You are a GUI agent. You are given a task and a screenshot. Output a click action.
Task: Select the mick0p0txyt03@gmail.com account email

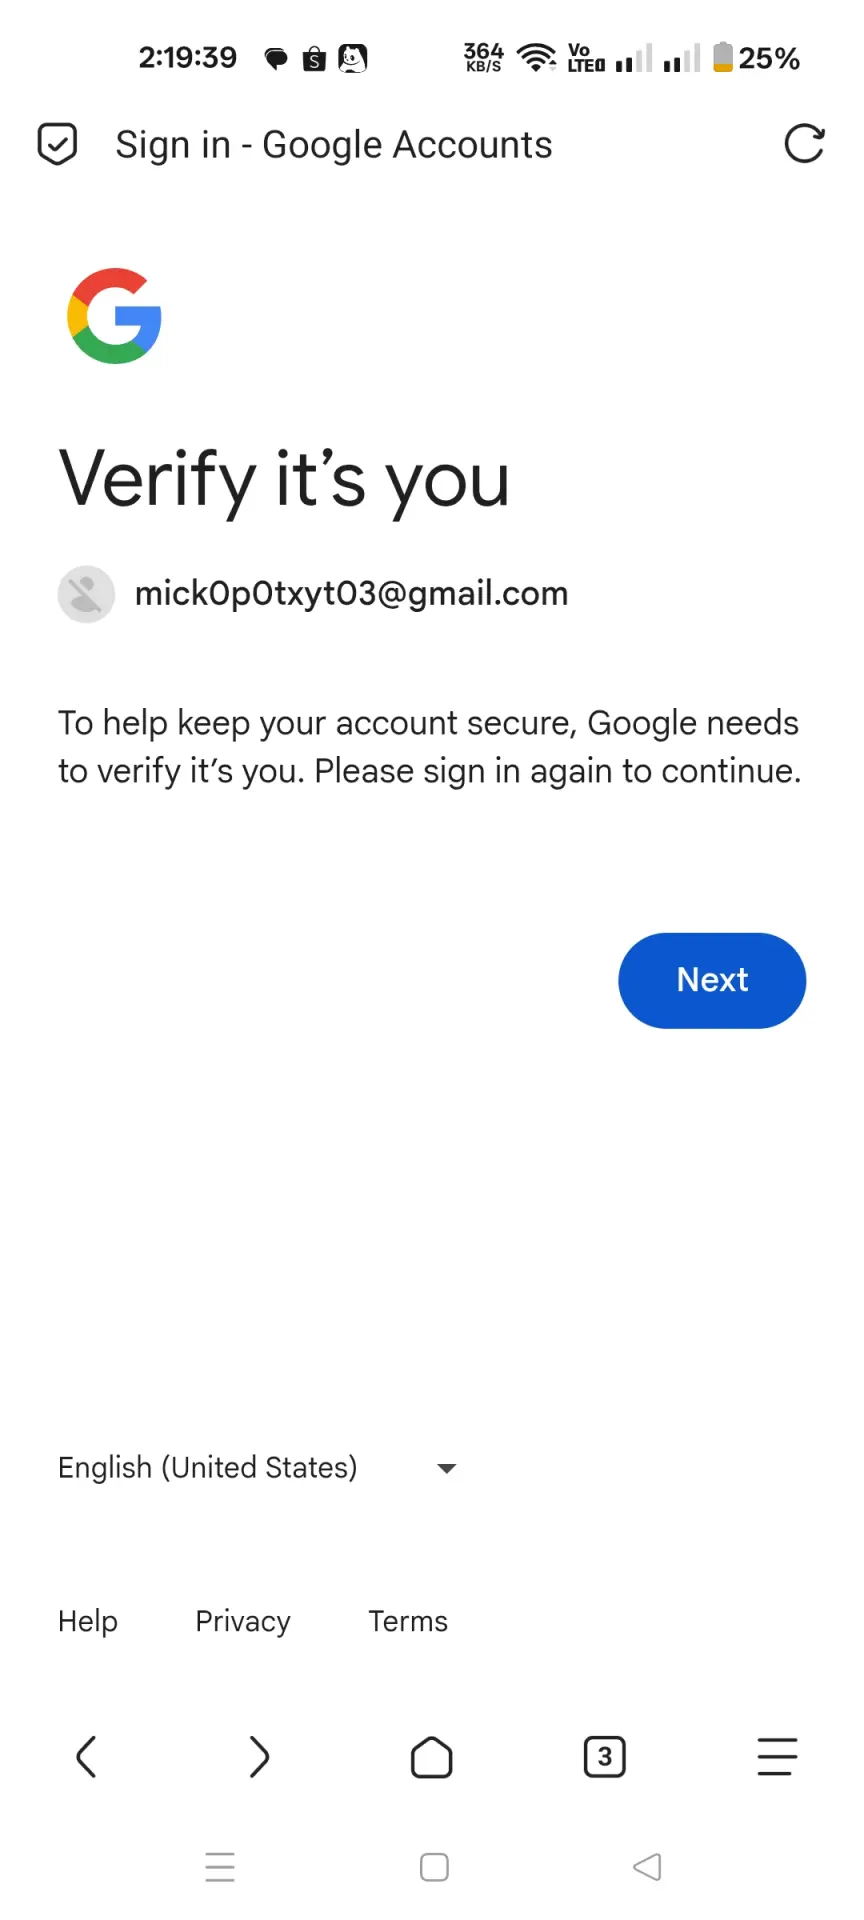click(351, 594)
